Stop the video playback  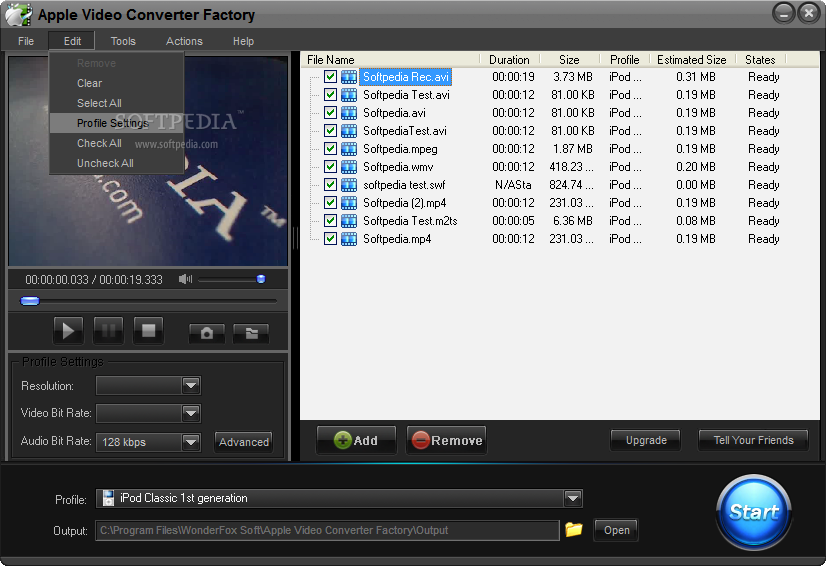click(x=149, y=331)
